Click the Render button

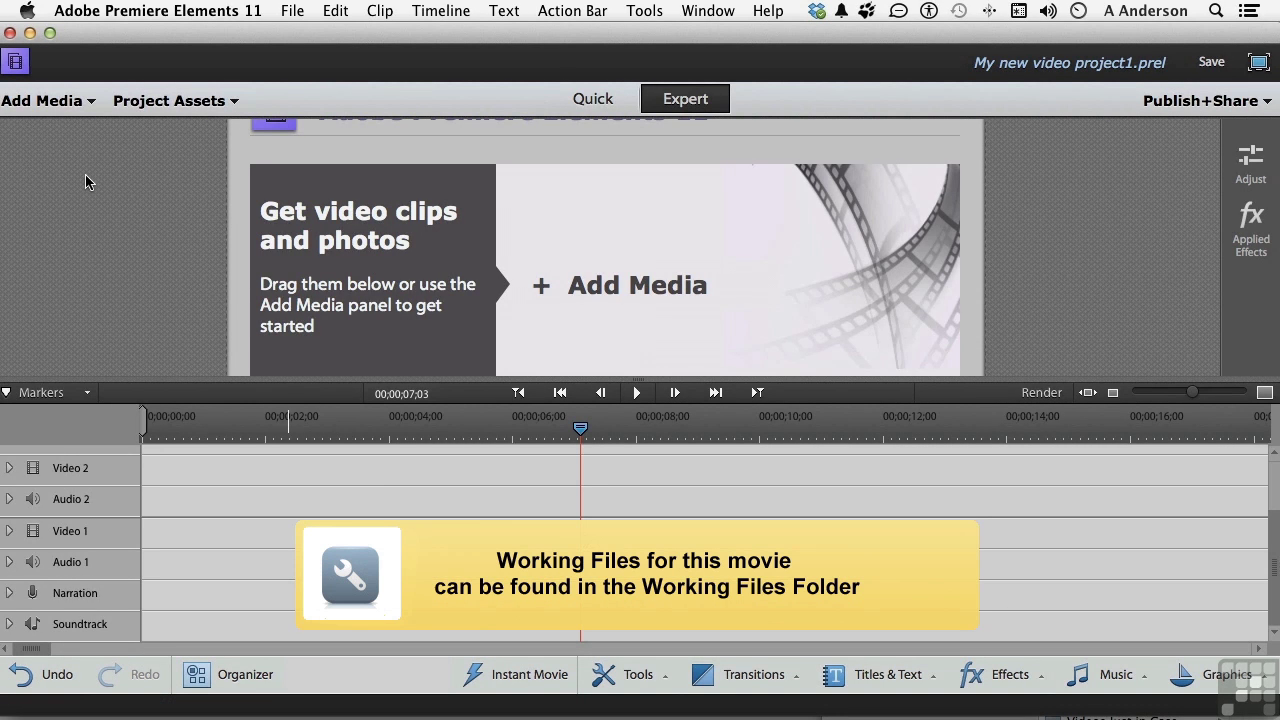(1041, 393)
